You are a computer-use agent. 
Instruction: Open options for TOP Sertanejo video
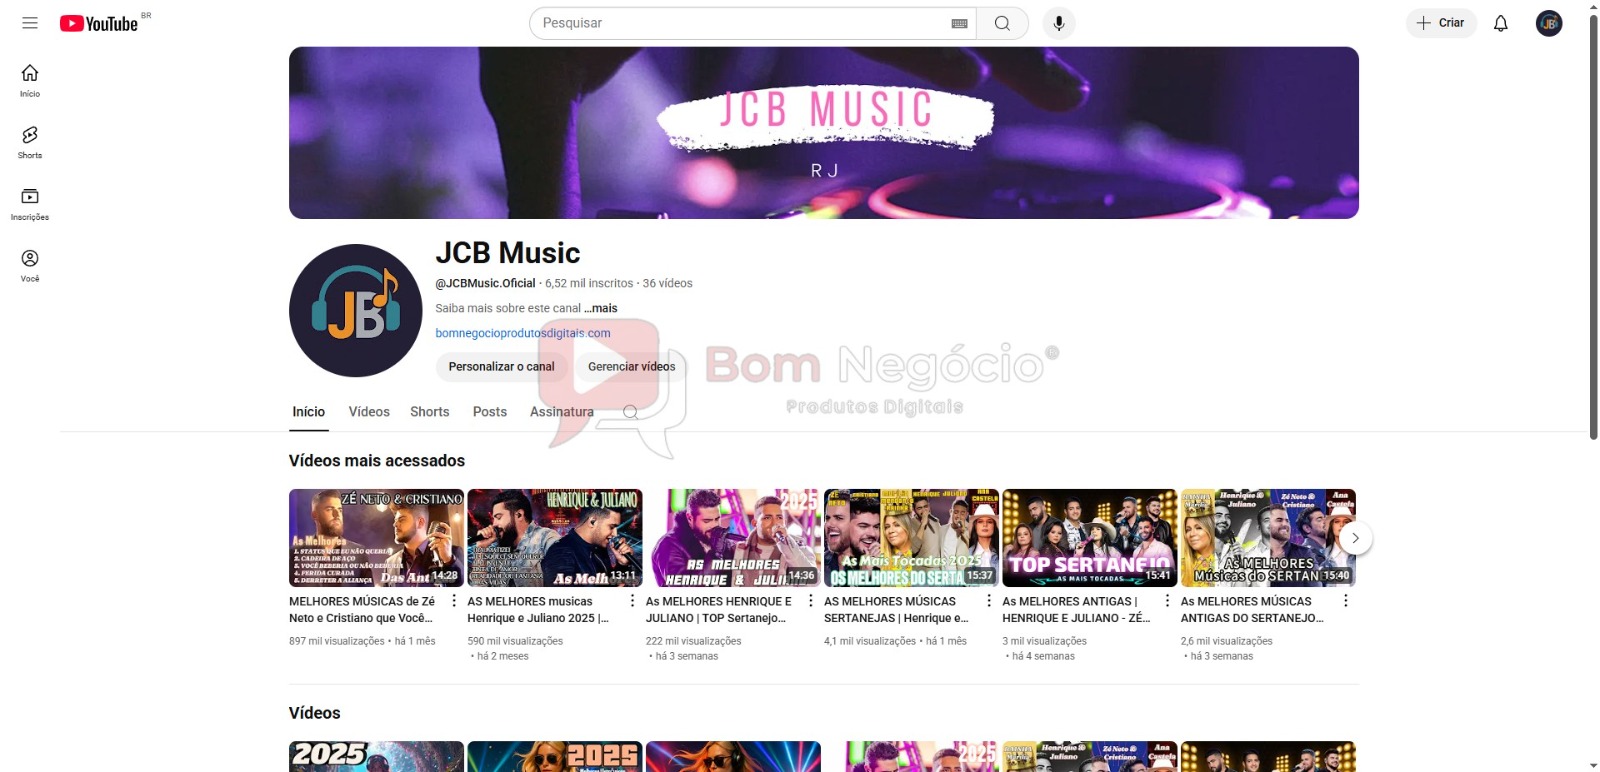click(811, 601)
